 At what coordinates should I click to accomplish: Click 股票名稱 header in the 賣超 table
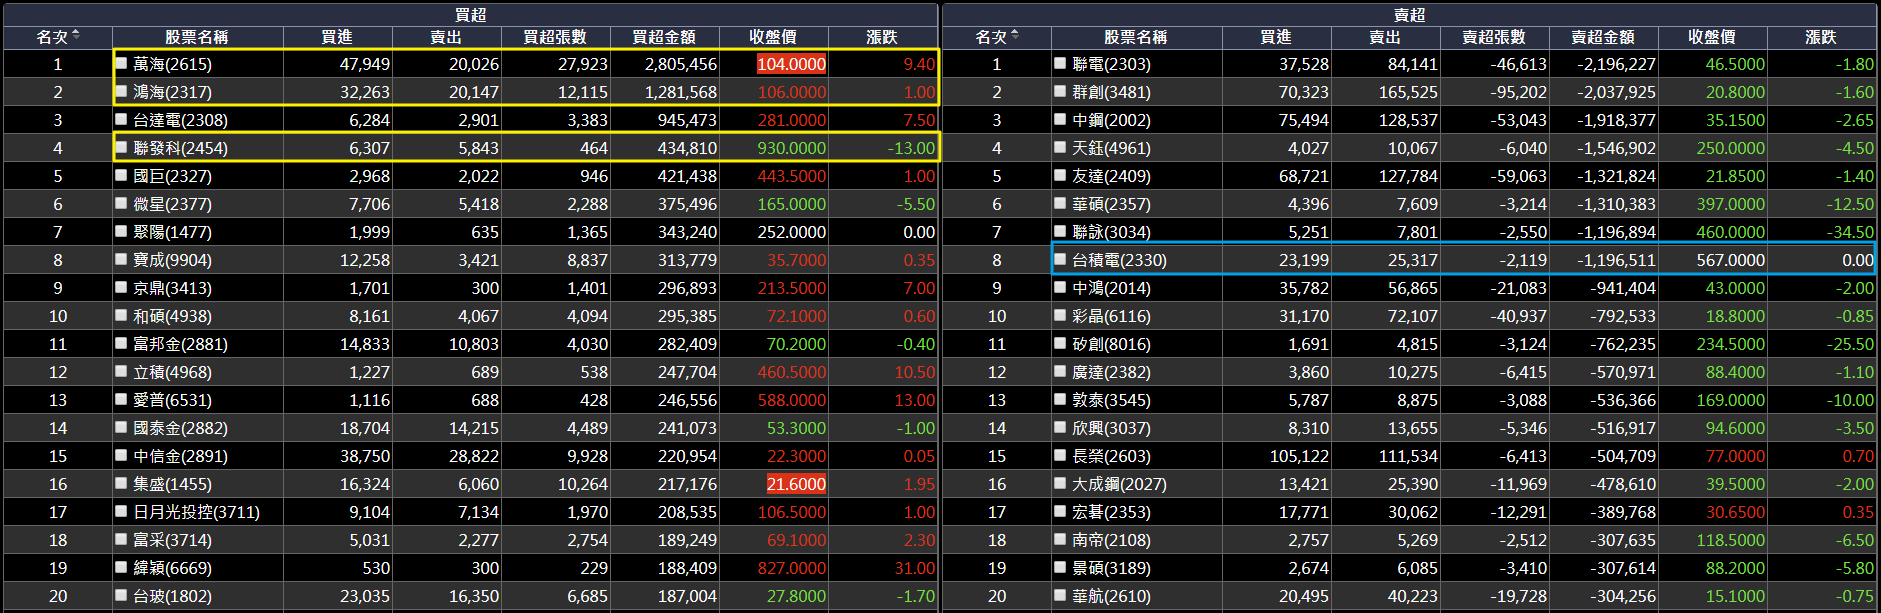(1136, 37)
